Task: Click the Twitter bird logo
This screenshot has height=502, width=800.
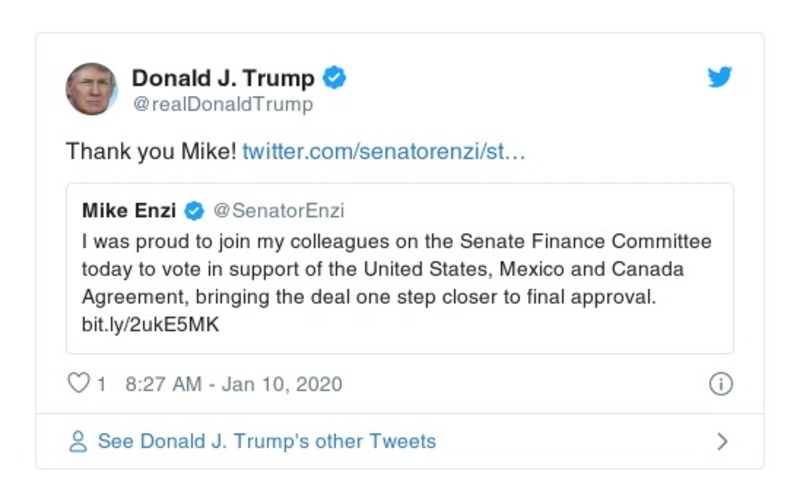Action: point(720,78)
